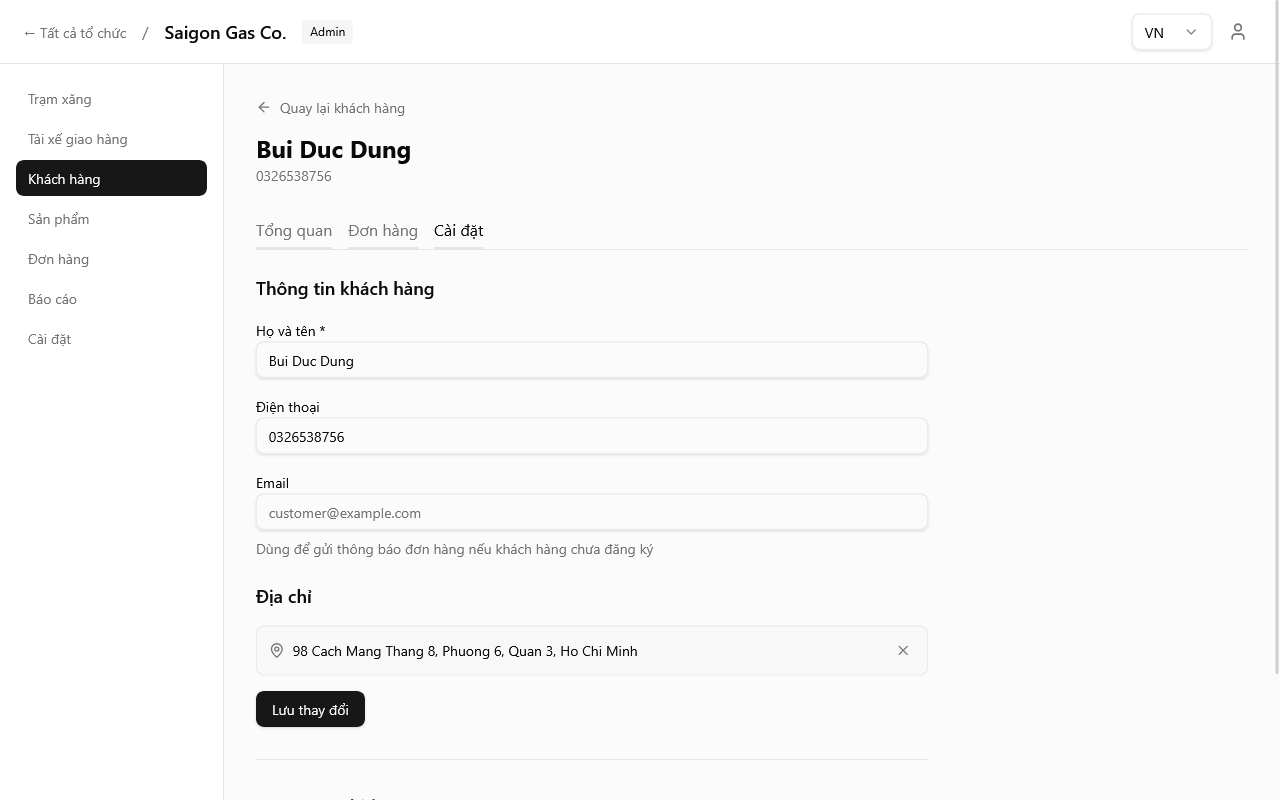Click the back arrow icon above customer name

[264, 108]
